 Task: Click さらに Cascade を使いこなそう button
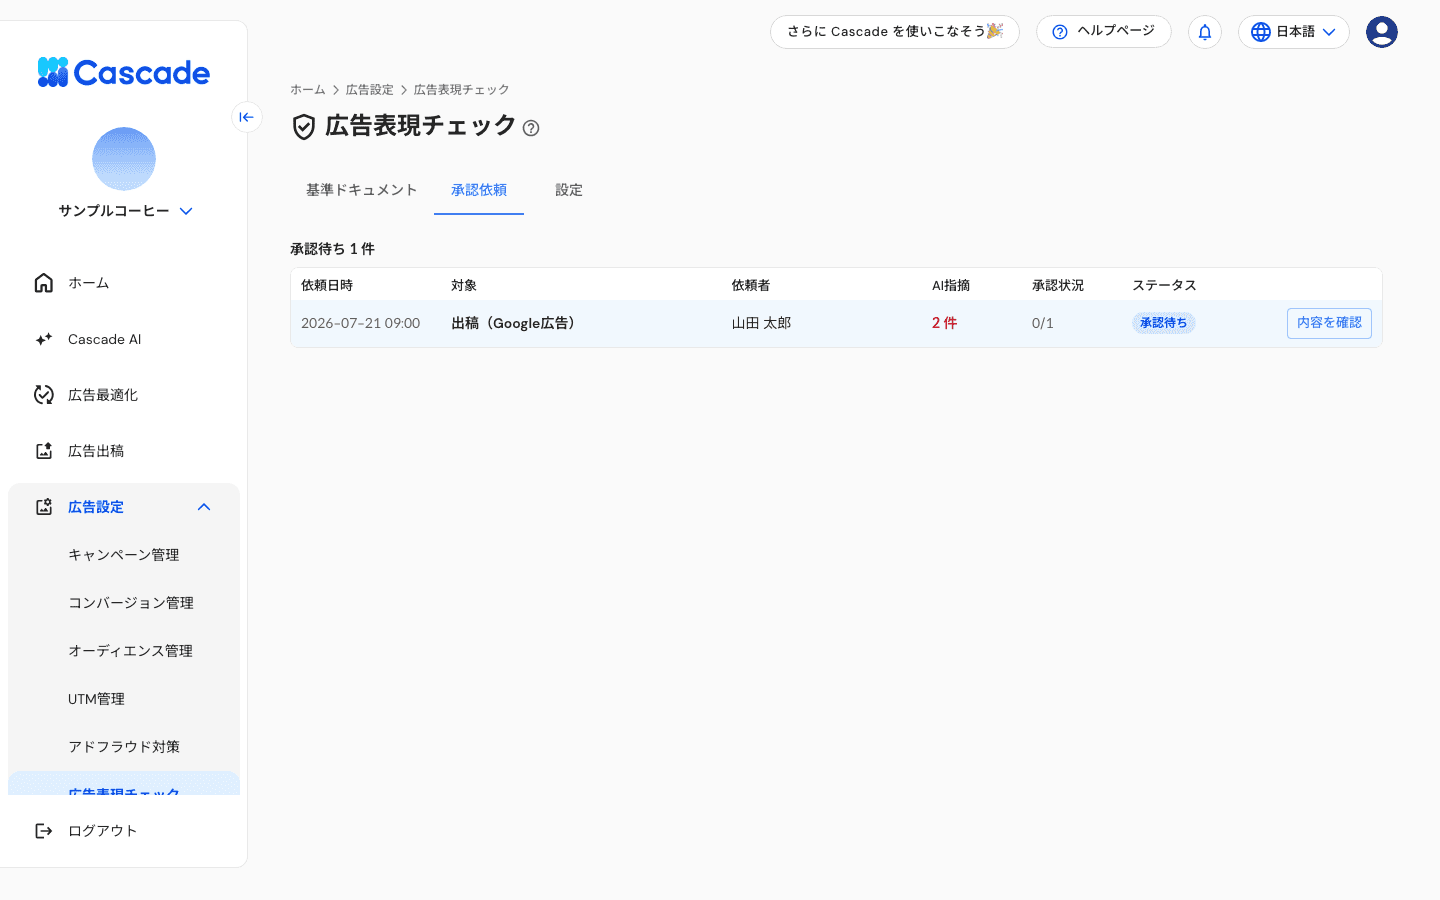[895, 32]
